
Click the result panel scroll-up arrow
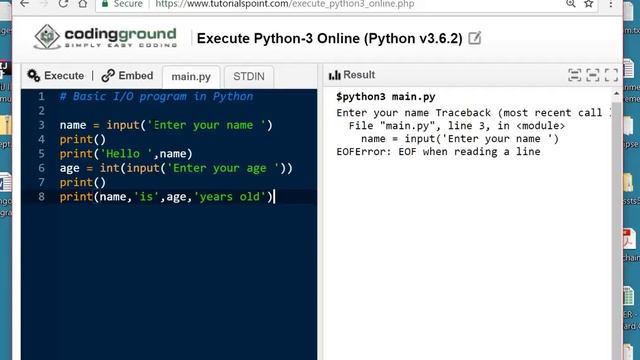coord(616,94)
